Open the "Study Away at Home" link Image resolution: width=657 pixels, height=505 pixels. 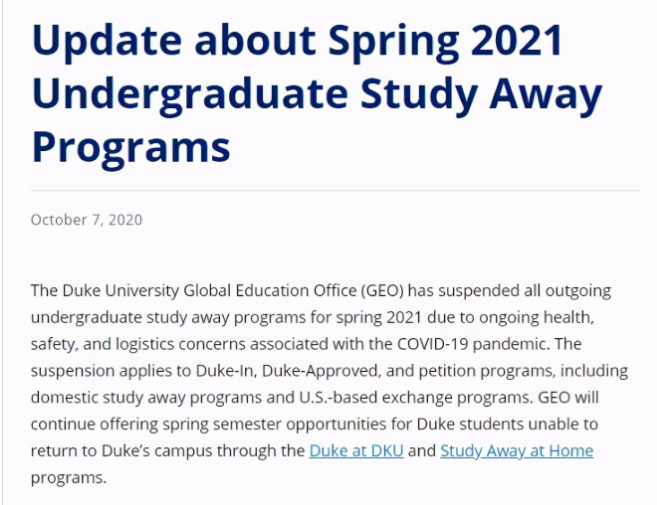[x=516, y=450]
